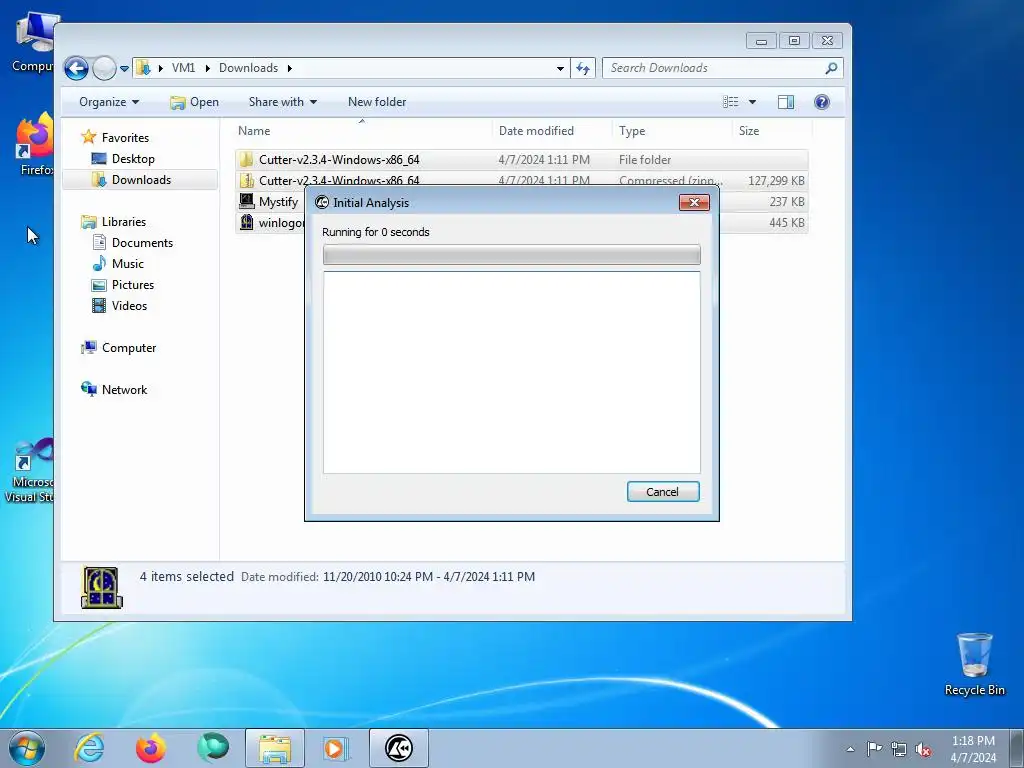Create a New folder
1024x768 pixels.
point(377,102)
